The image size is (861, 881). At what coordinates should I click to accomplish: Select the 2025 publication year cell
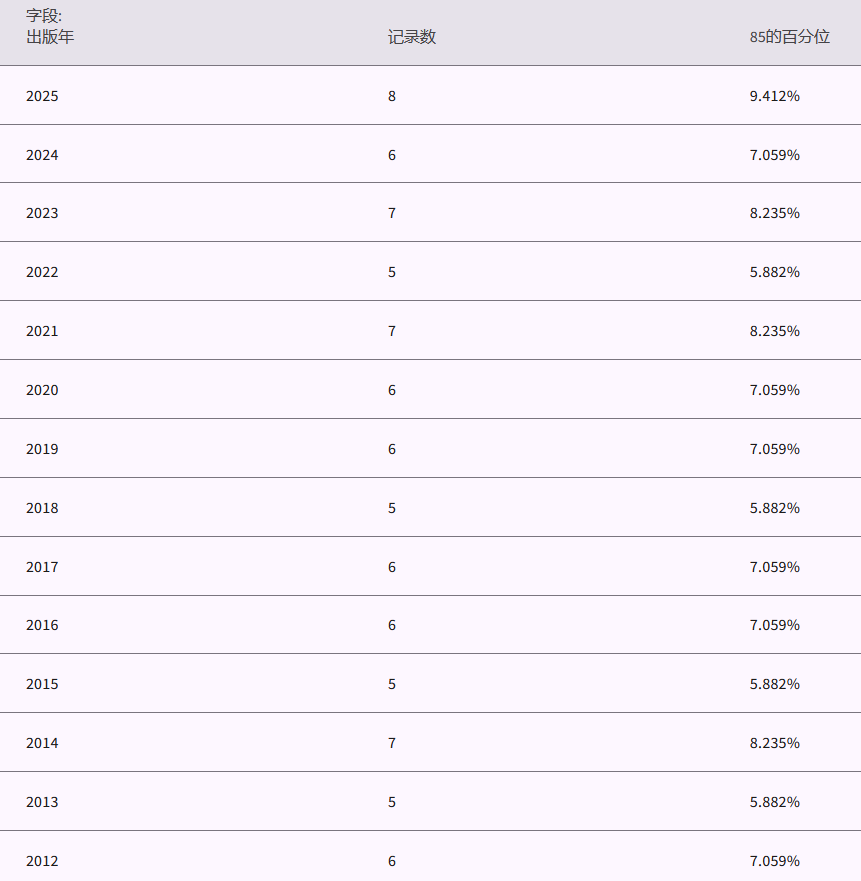tap(42, 96)
